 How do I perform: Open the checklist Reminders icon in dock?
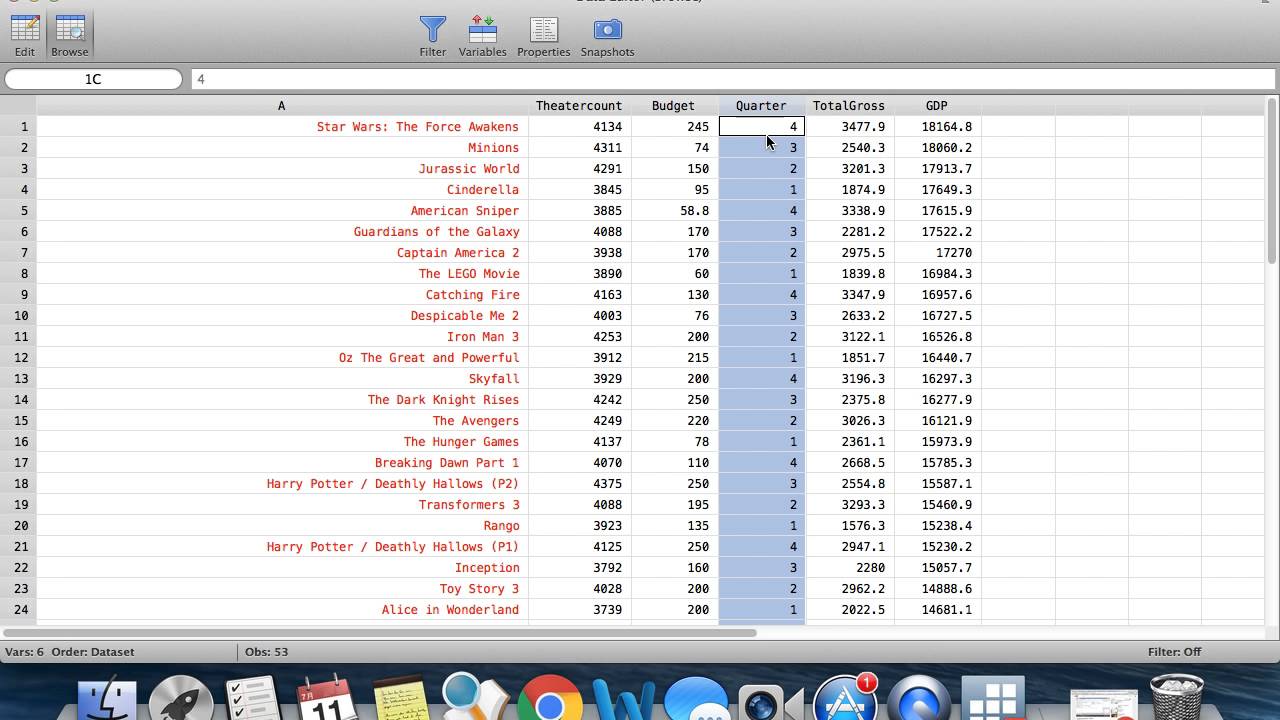coord(251,699)
